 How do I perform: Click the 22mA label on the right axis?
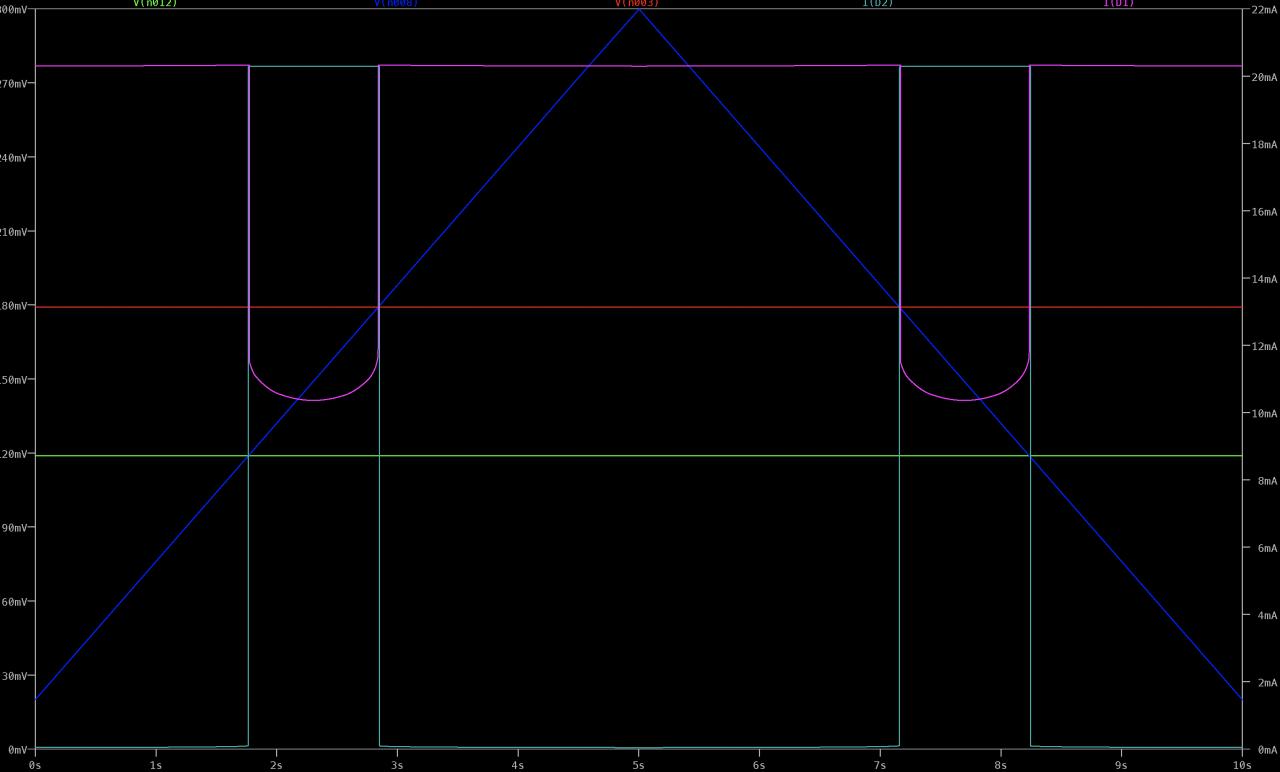1264,10
